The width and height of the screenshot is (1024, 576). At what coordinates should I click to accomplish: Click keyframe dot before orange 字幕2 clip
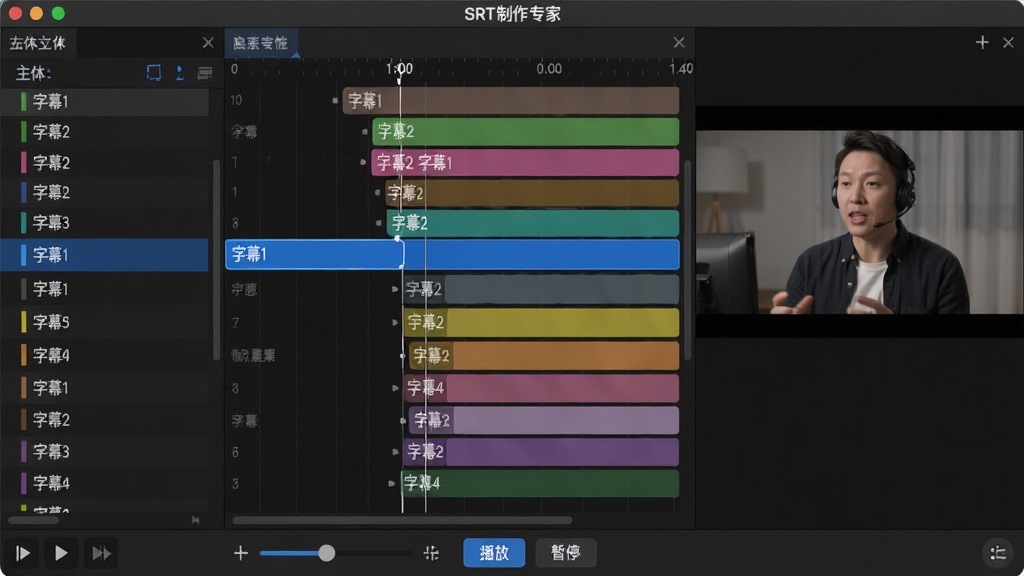click(402, 356)
